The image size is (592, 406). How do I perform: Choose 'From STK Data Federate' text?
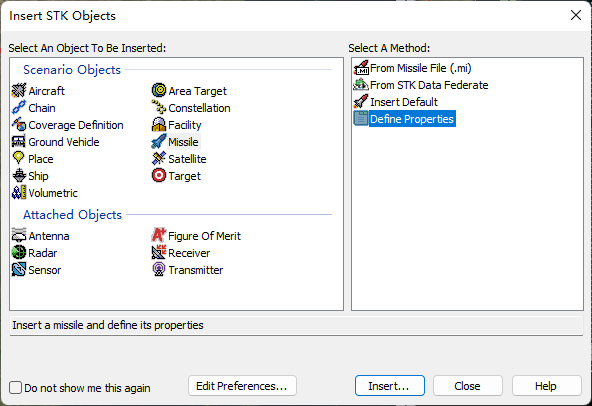click(x=429, y=85)
